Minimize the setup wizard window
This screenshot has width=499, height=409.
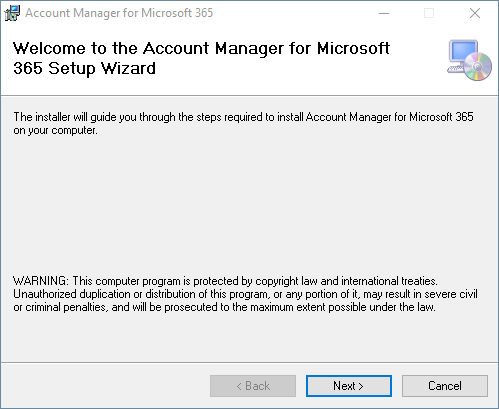tap(384, 13)
